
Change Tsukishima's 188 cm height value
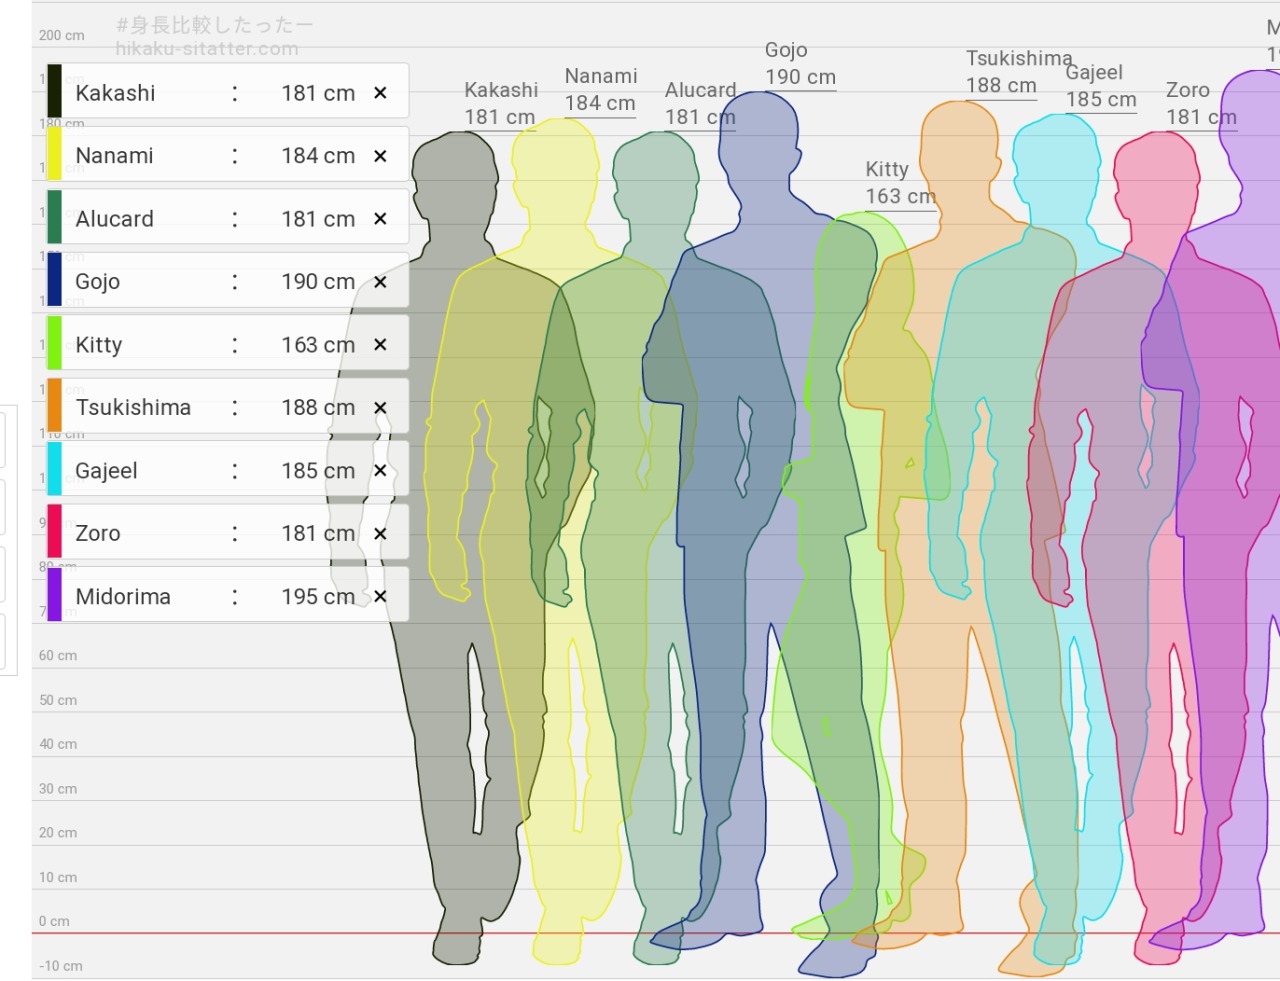click(318, 408)
